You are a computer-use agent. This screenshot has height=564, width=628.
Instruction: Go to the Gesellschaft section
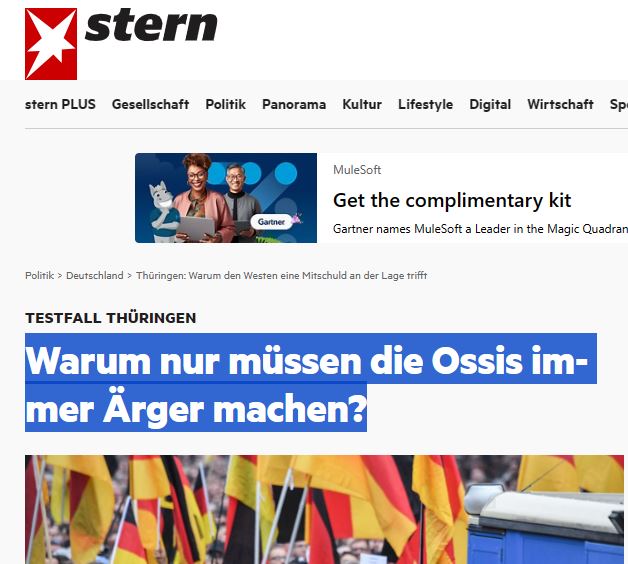pyautogui.click(x=150, y=105)
